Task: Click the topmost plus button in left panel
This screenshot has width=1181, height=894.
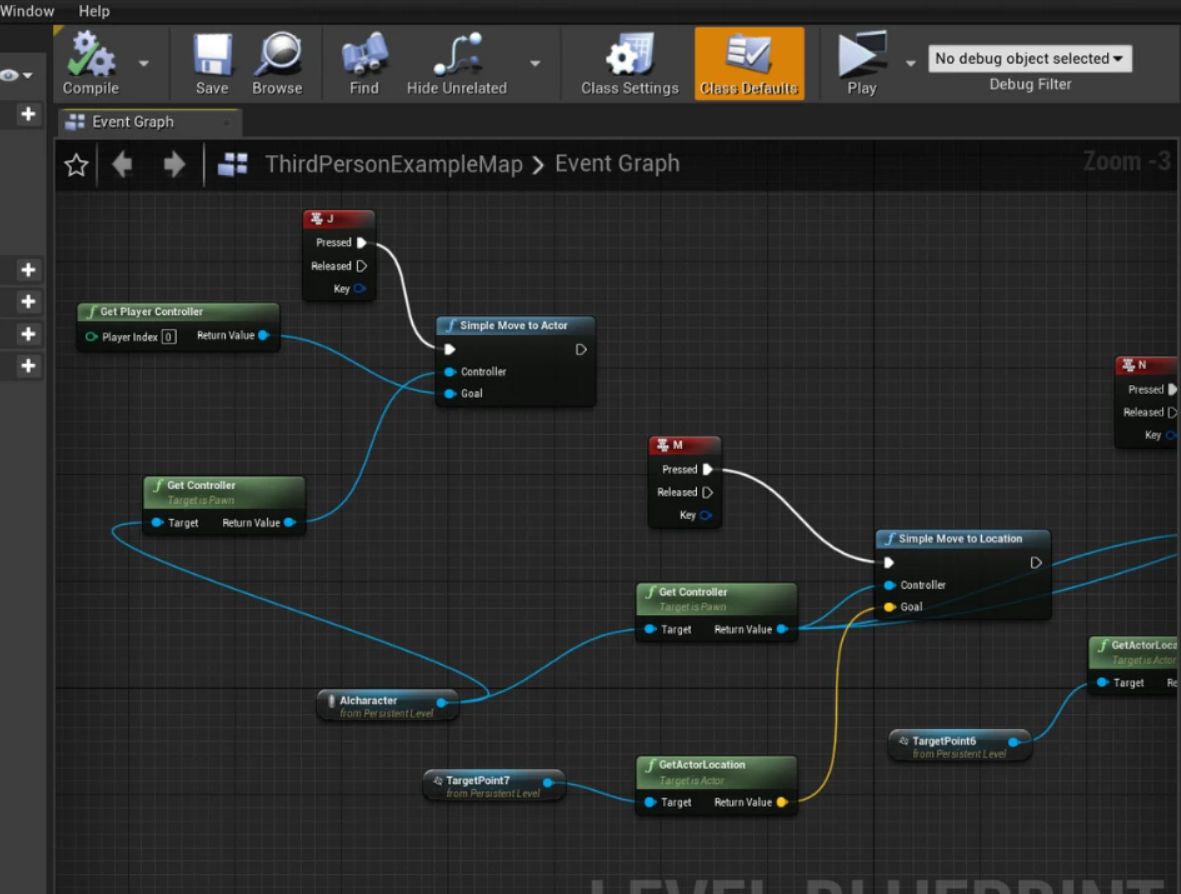Action: [28, 114]
